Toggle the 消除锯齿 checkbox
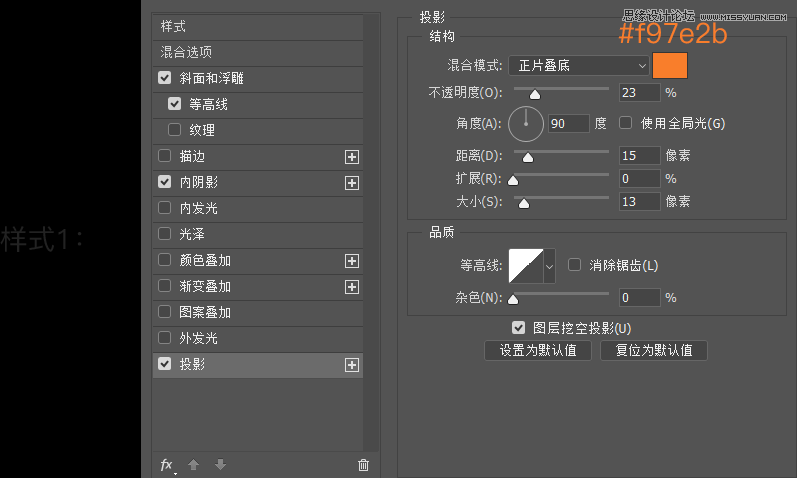The image size is (797, 478). point(574,265)
